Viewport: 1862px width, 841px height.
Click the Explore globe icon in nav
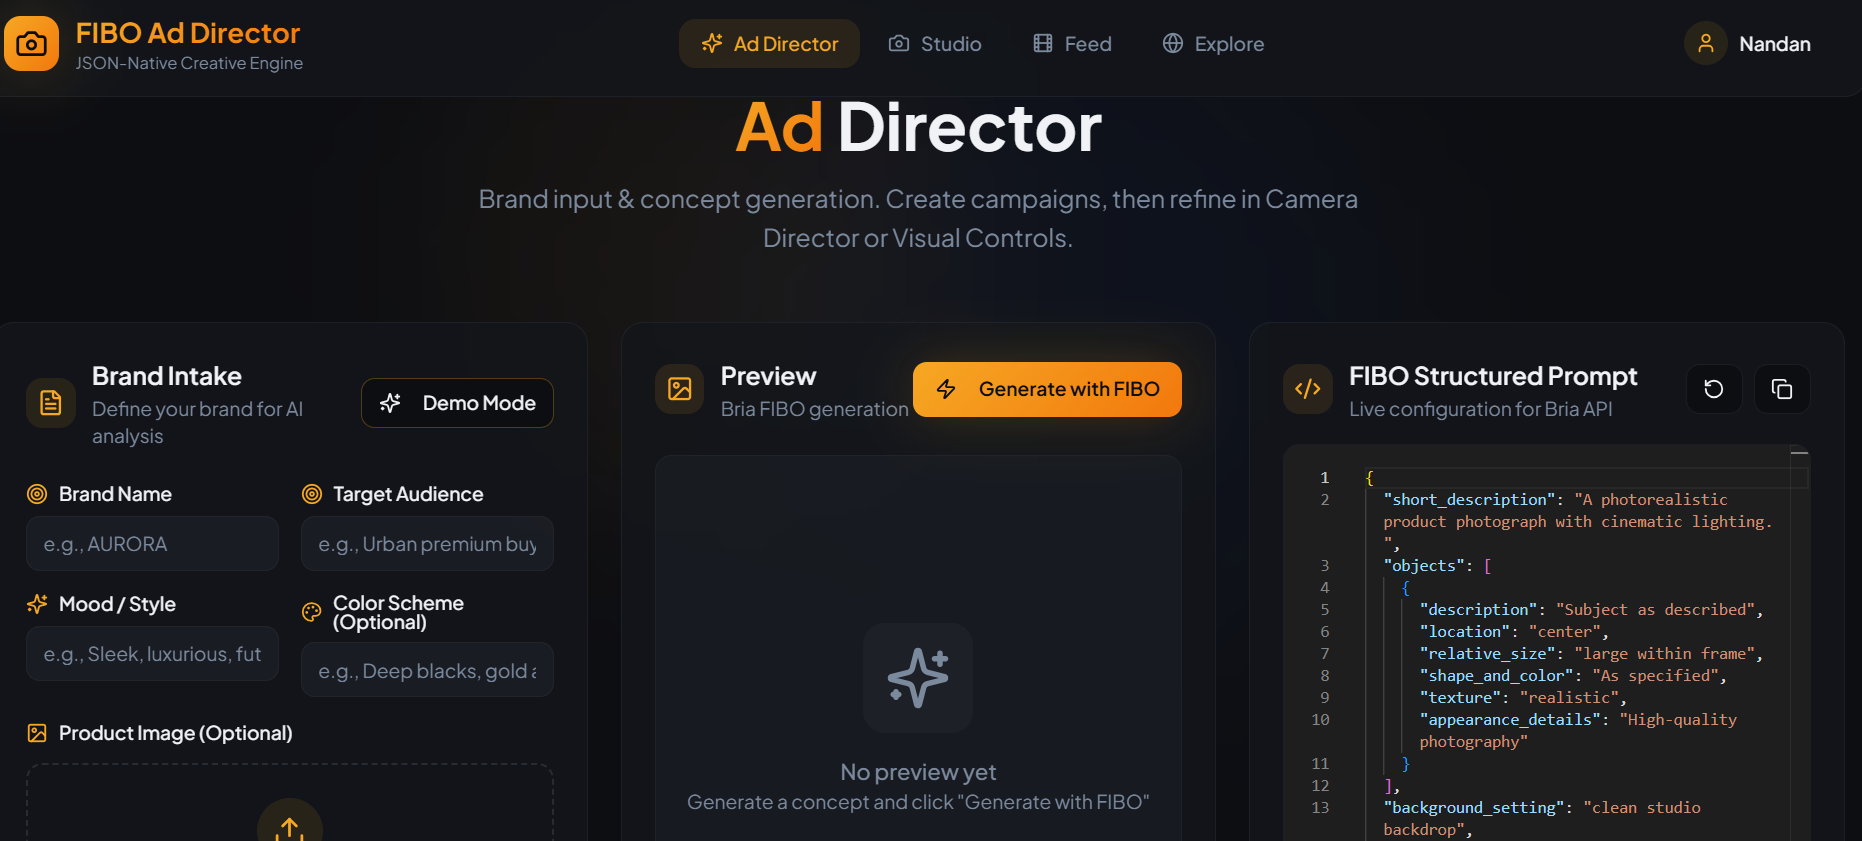pyautogui.click(x=1173, y=44)
